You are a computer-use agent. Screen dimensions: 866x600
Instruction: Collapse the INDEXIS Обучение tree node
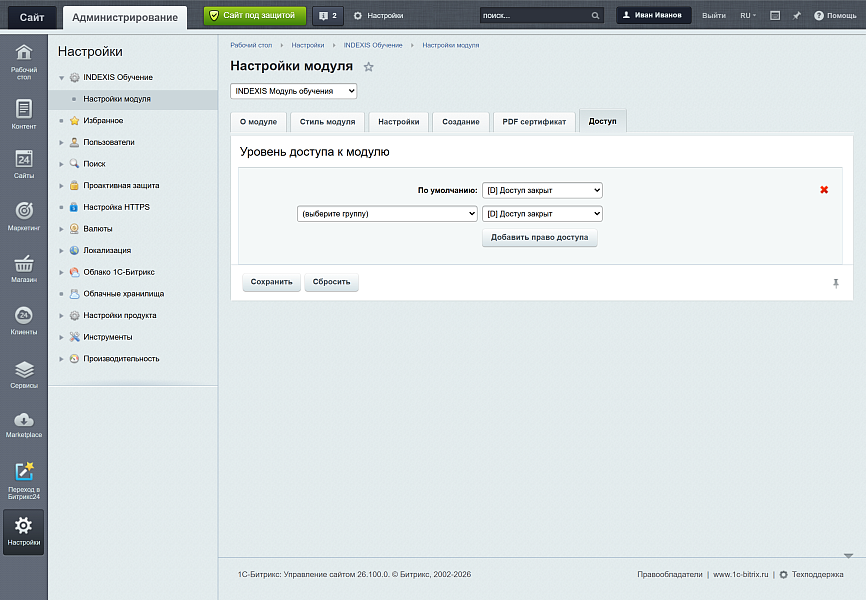tap(61, 78)
